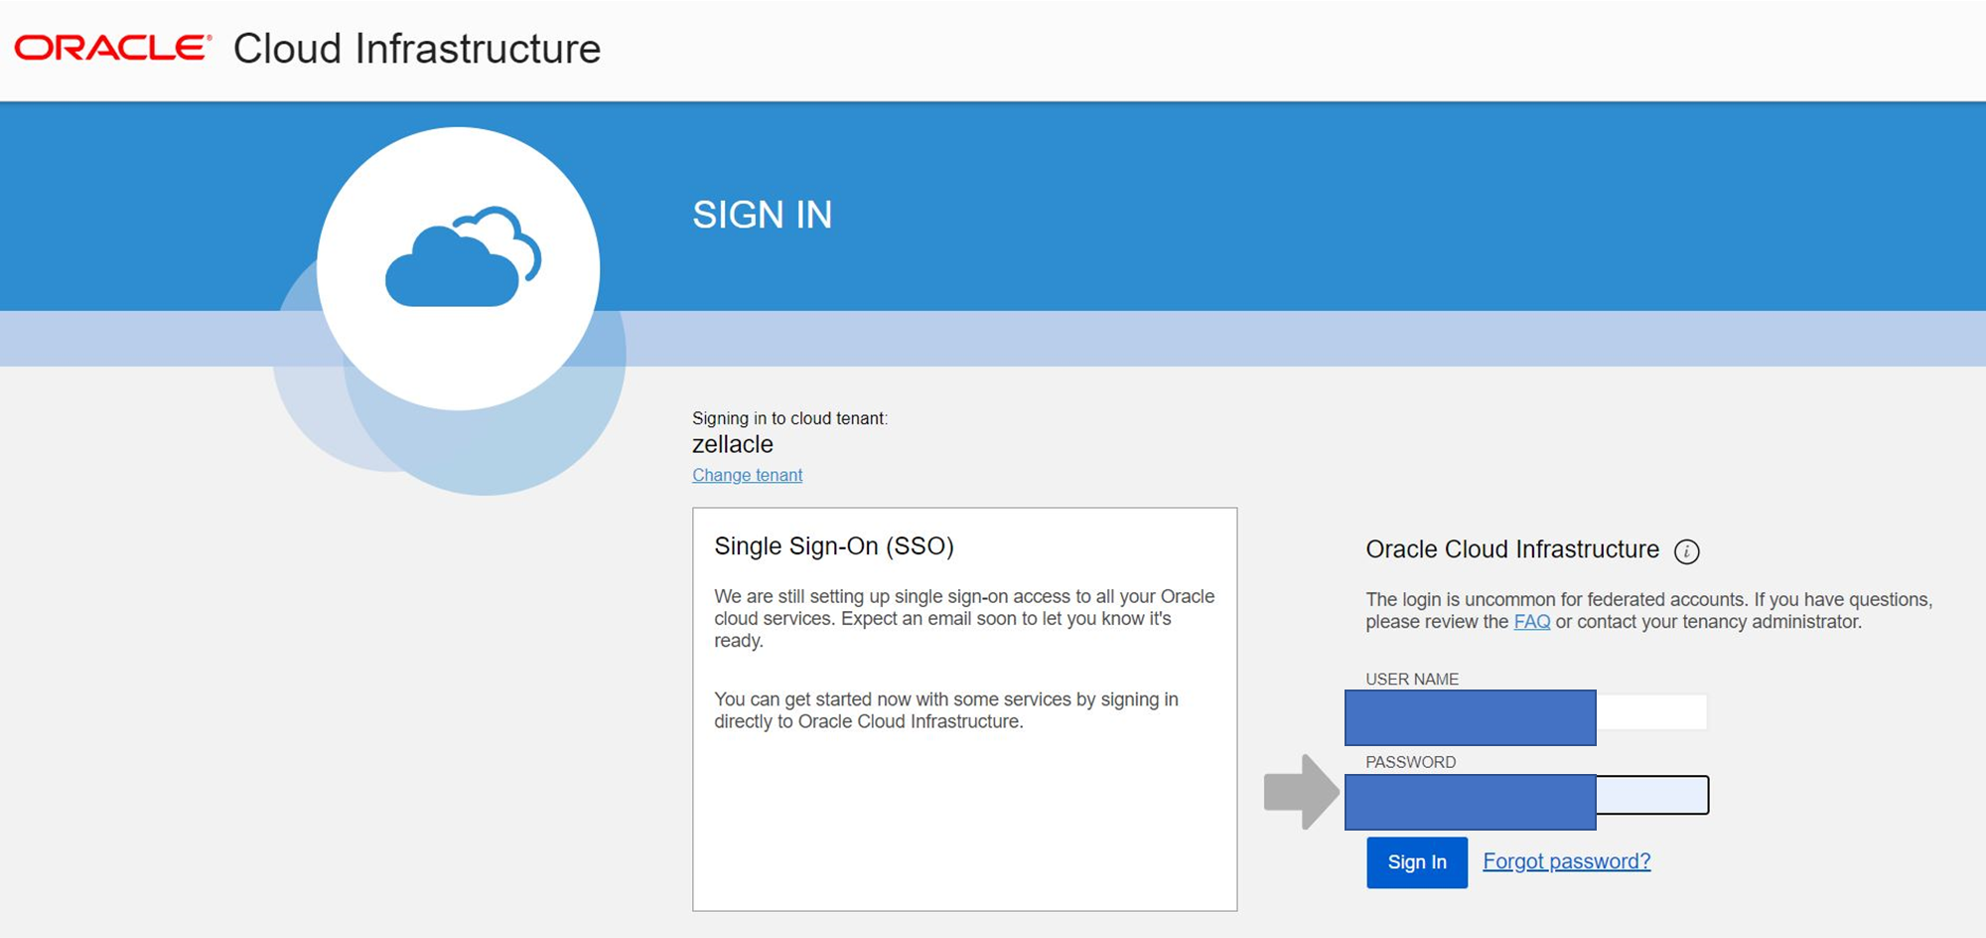Click the 'PASSWORD' label

[1411, 762]
